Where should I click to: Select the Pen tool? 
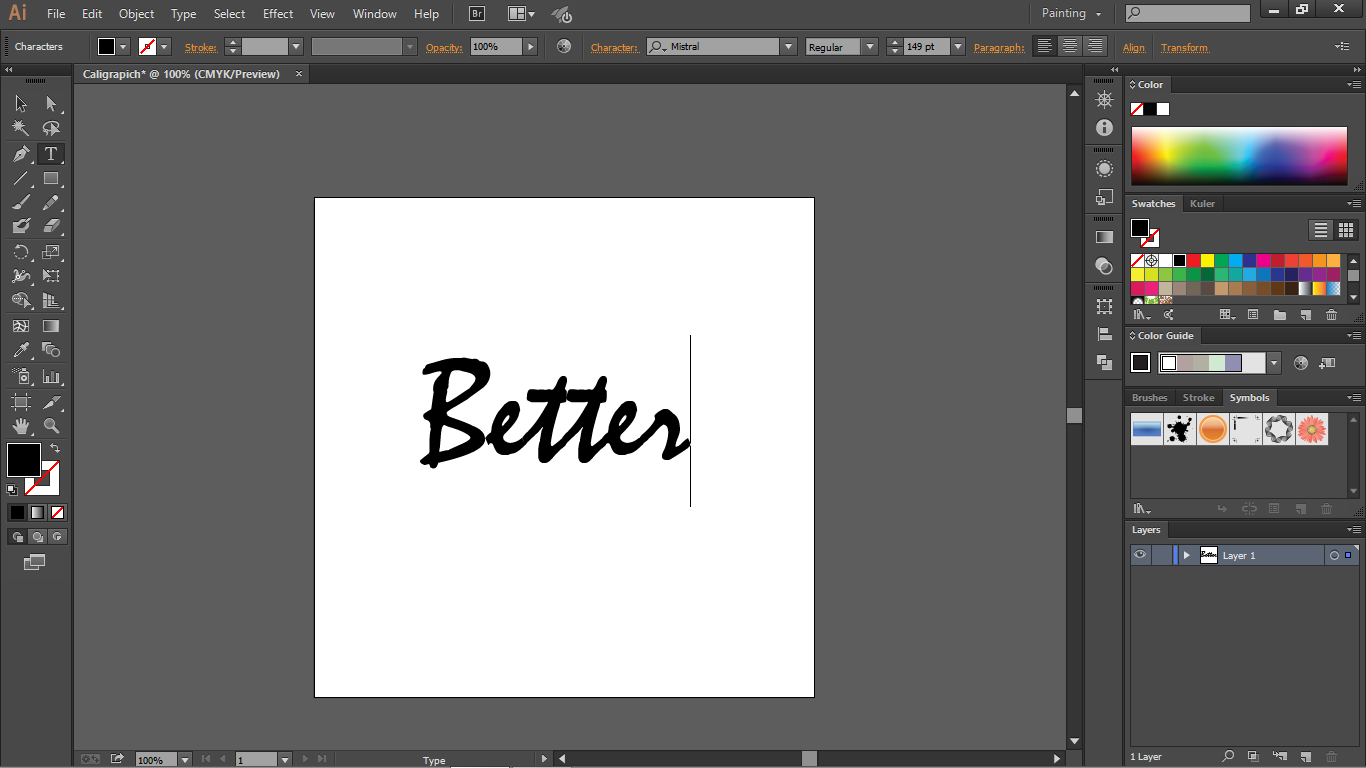tap(21, 154)
